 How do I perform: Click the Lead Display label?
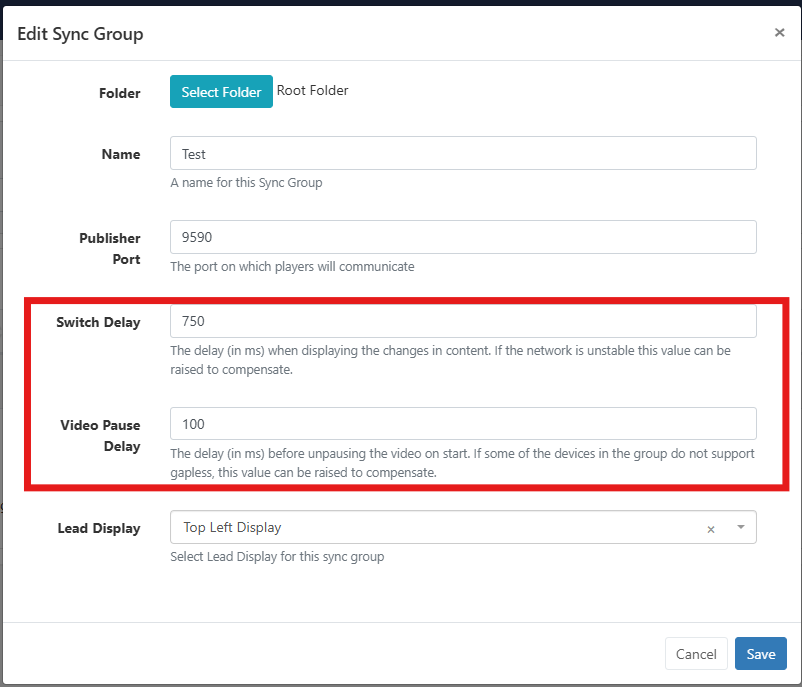click(x=99, y=528)
